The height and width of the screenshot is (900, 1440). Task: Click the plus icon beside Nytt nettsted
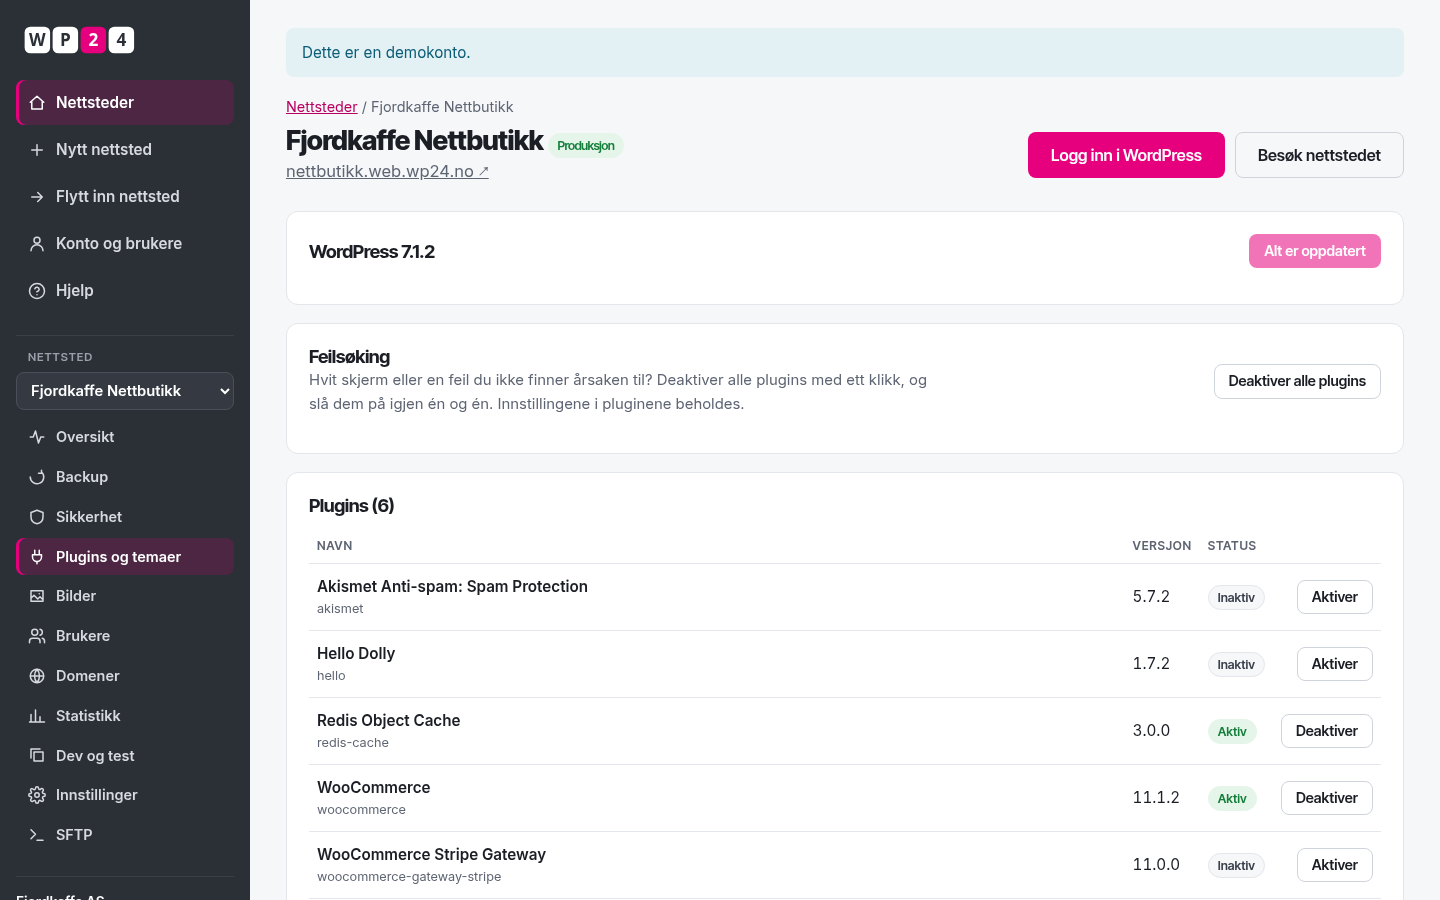[37, 150]
